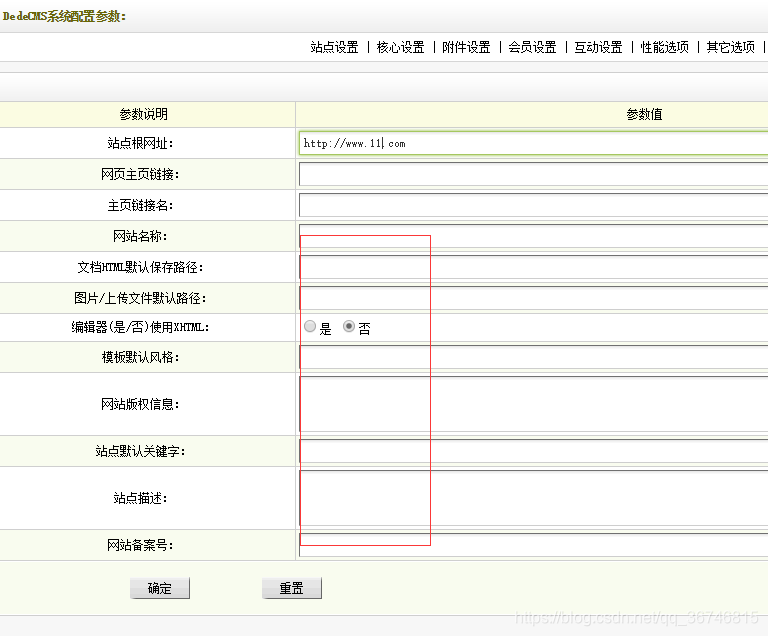Switch to the 核心设置 tab
The image size is (768, 636).
coord(400,47)
